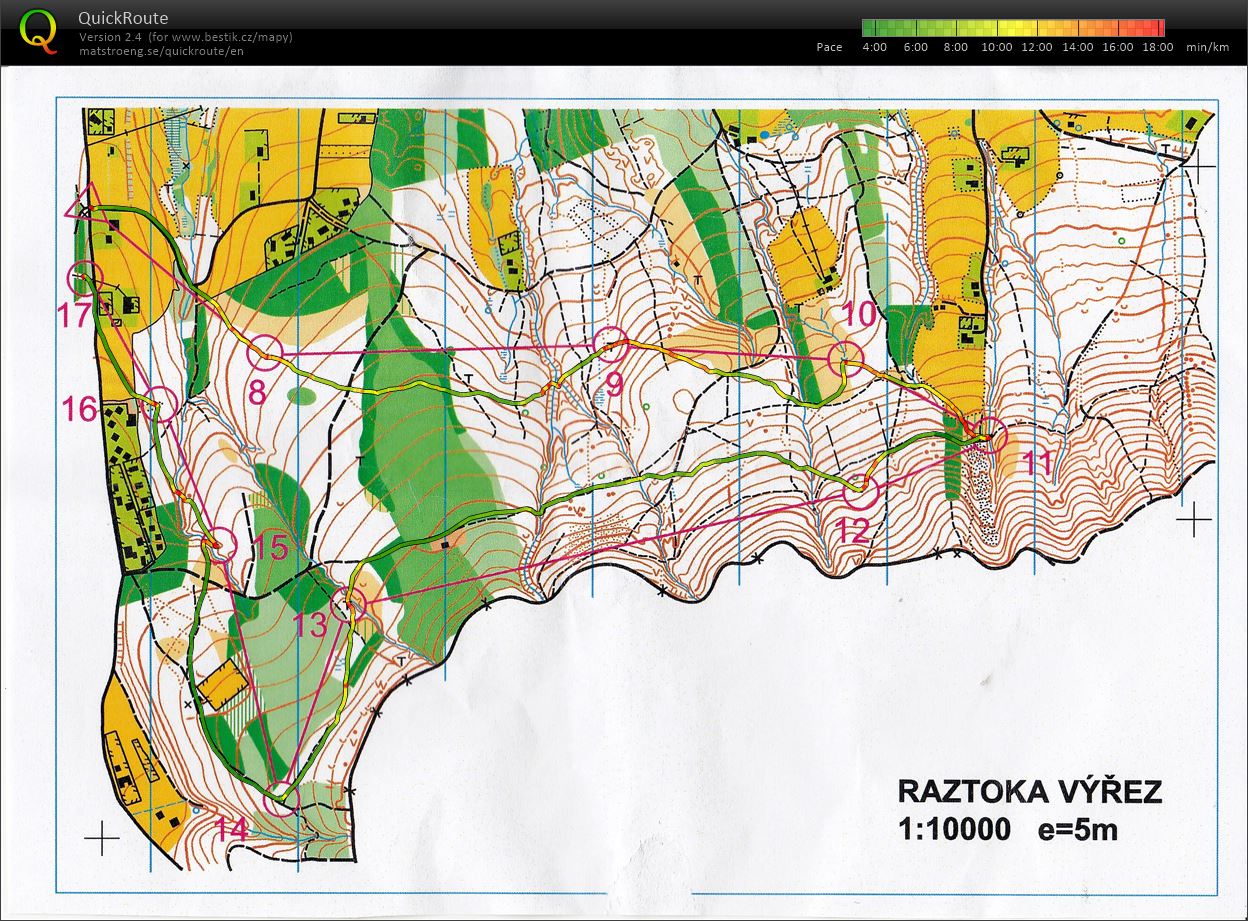Click the red end of the pace color scale
This screenshot has width=1248, height=921.
tap(1158, 28)
